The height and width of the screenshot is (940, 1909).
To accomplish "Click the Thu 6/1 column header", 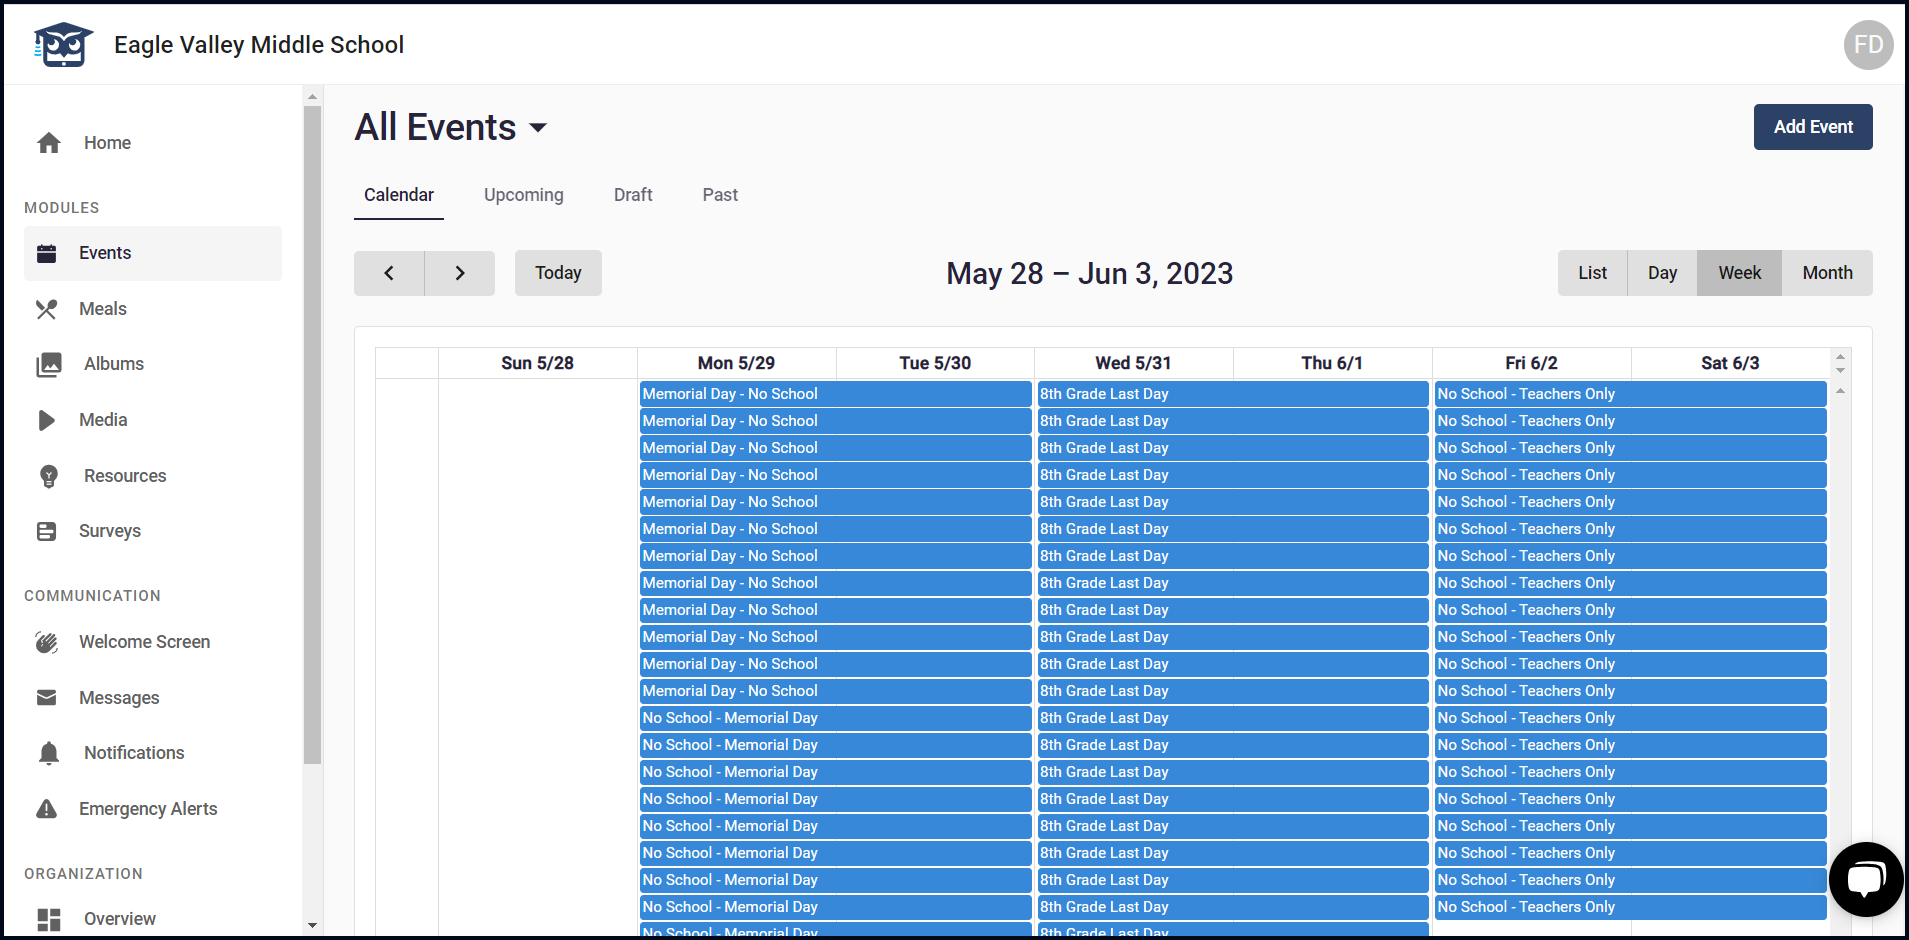I will point(1332,363).
